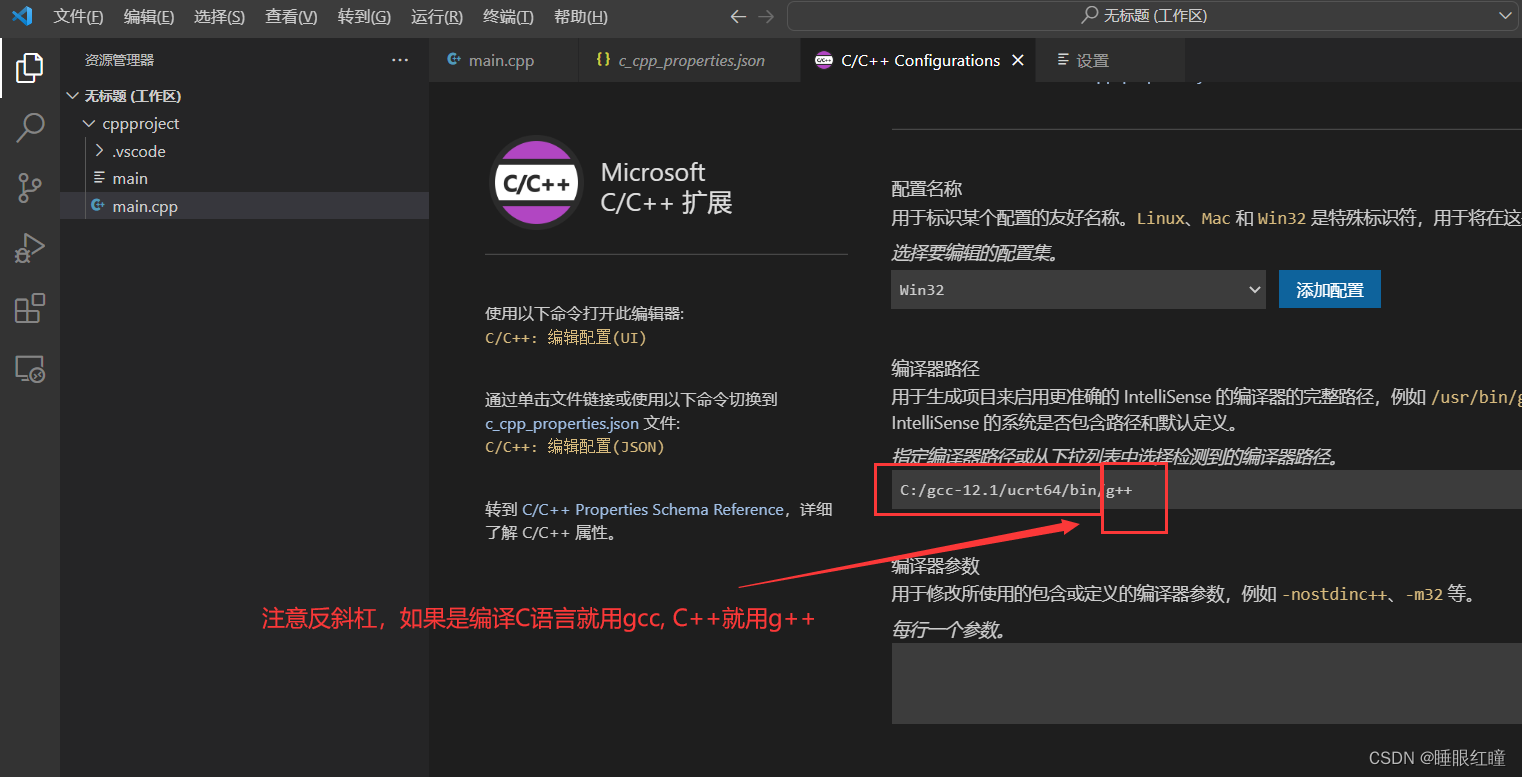The image size is (1522, 777).
Task: Open the 帮助(H) menu
Action: (x=580, y=17)
